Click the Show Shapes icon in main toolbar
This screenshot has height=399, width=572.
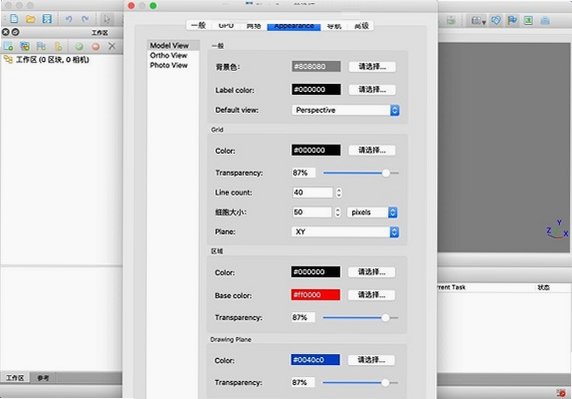496,20
